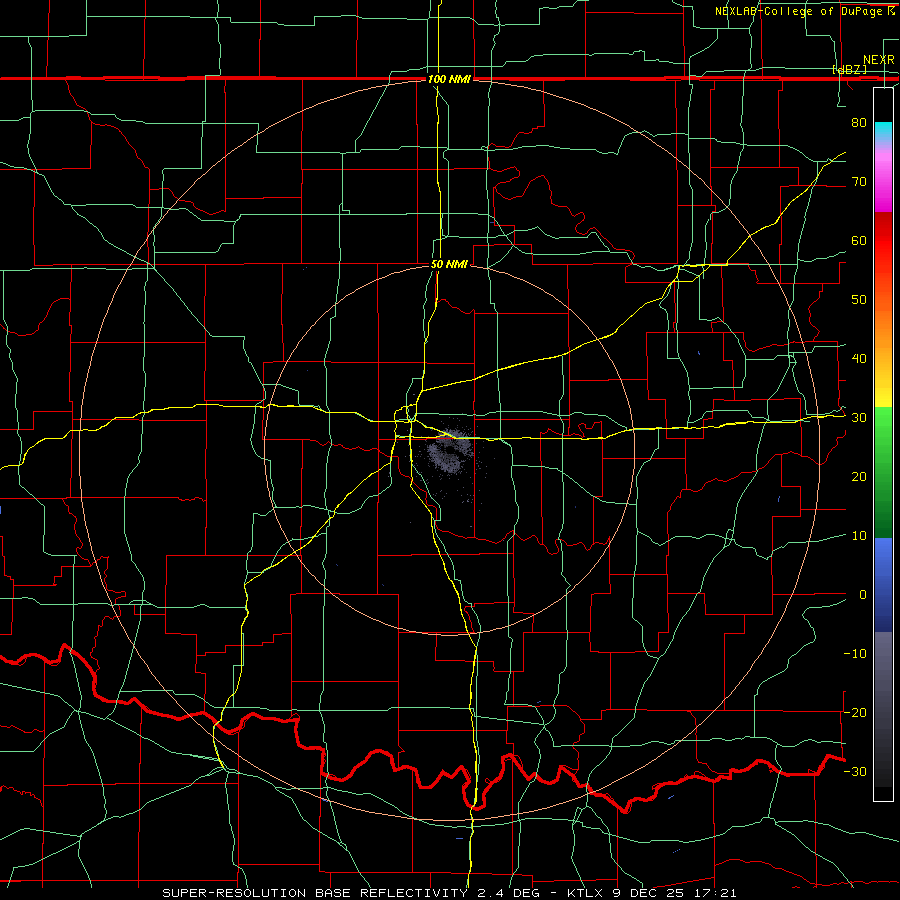Pick the cyan segment at the top of the color scale
This screenshot has width=900, height=900.
coord(883,134)
